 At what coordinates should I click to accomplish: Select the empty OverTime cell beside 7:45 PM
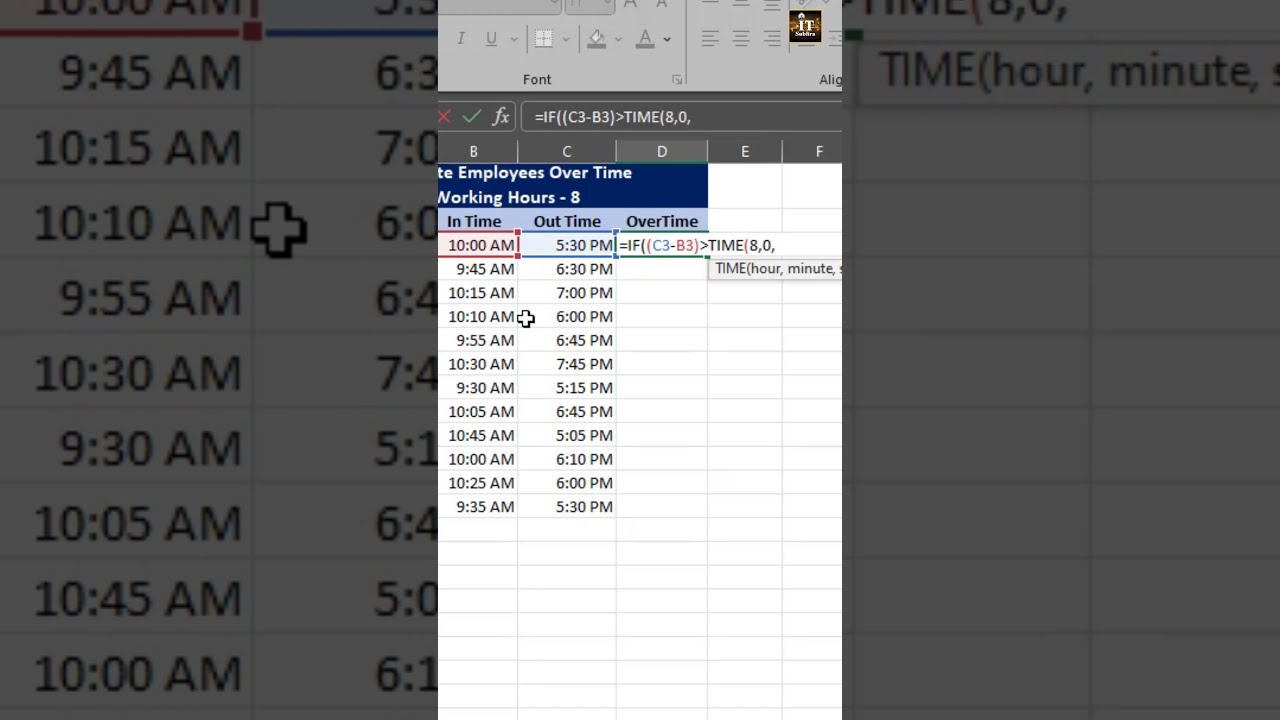pos(662,364)
